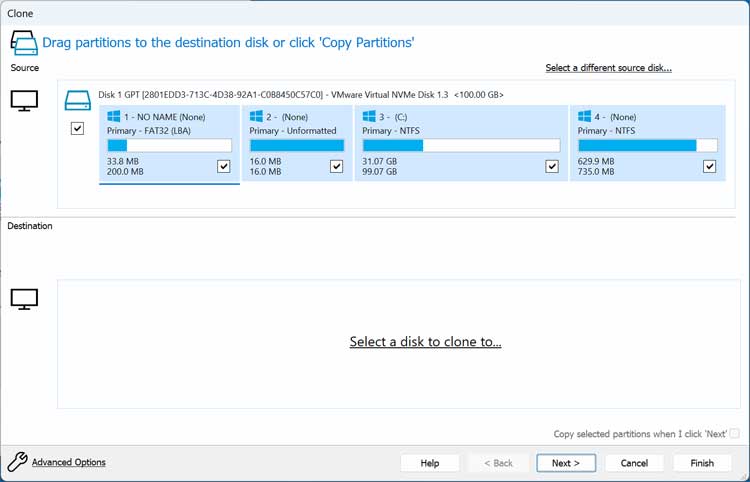Click the 'Drag partitions to the destination disk' heading
The height and width of the screenshot is (482, 750).
point(228,43)
